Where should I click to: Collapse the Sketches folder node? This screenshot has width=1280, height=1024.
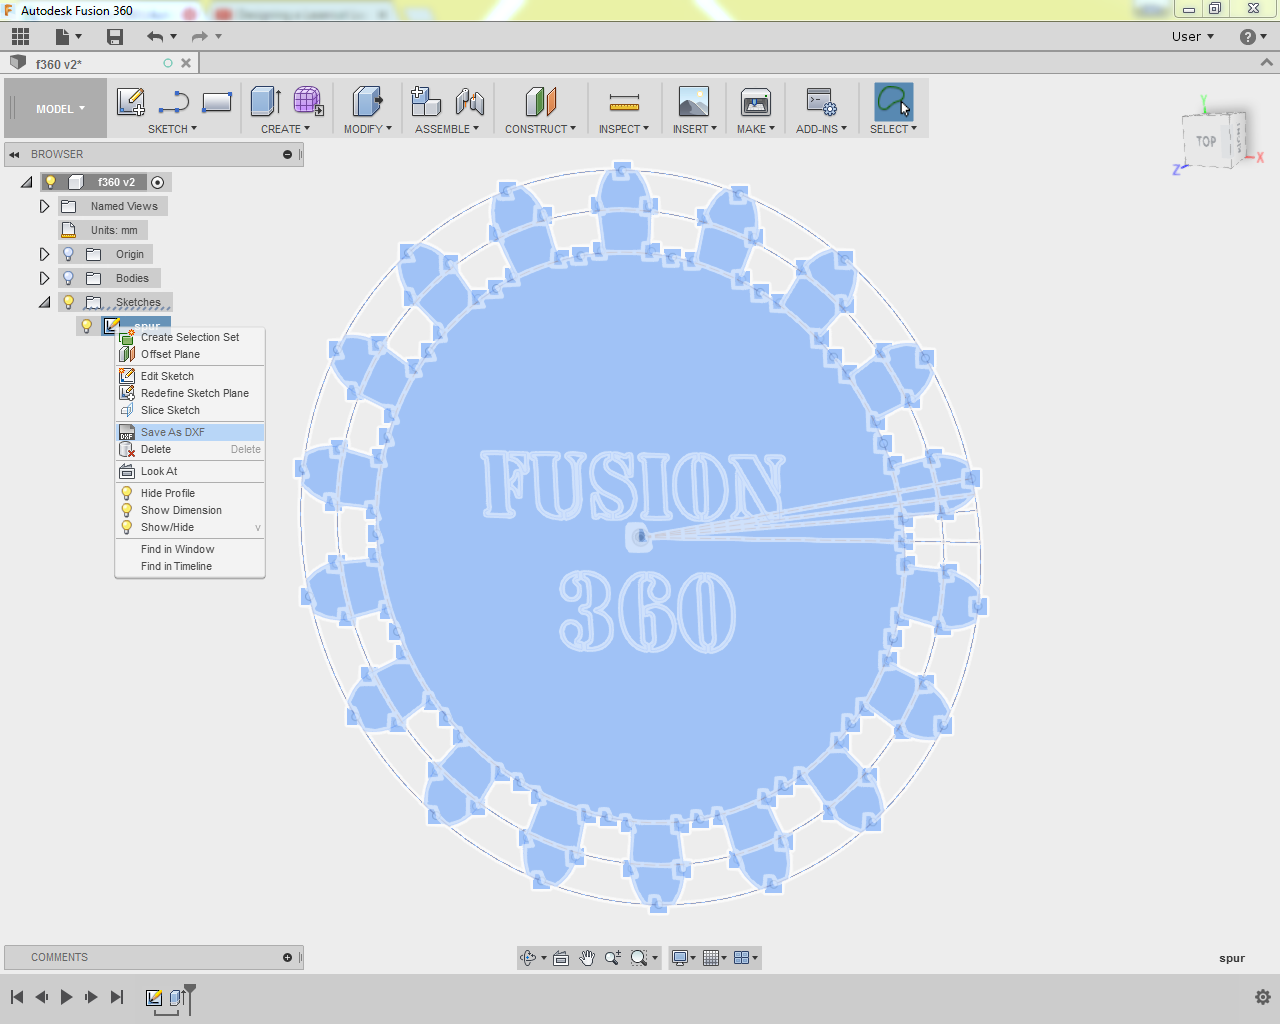click(x=44, y=302)
